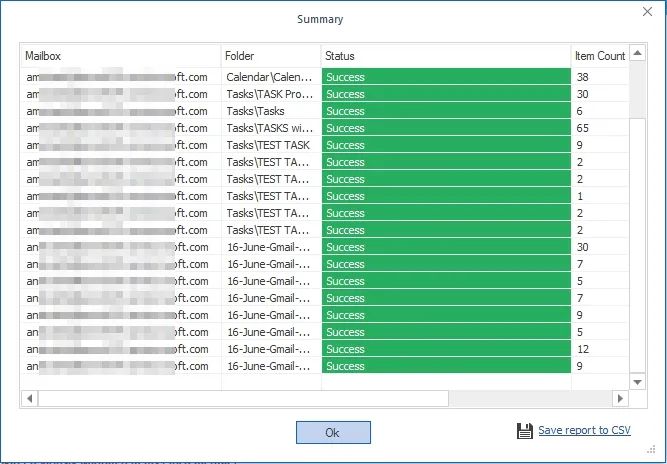Click item count 30 in the Tasks\TASK Pro... row
Image resolution: width=667 pixels, height=464 pixels.
coord(600,94)
